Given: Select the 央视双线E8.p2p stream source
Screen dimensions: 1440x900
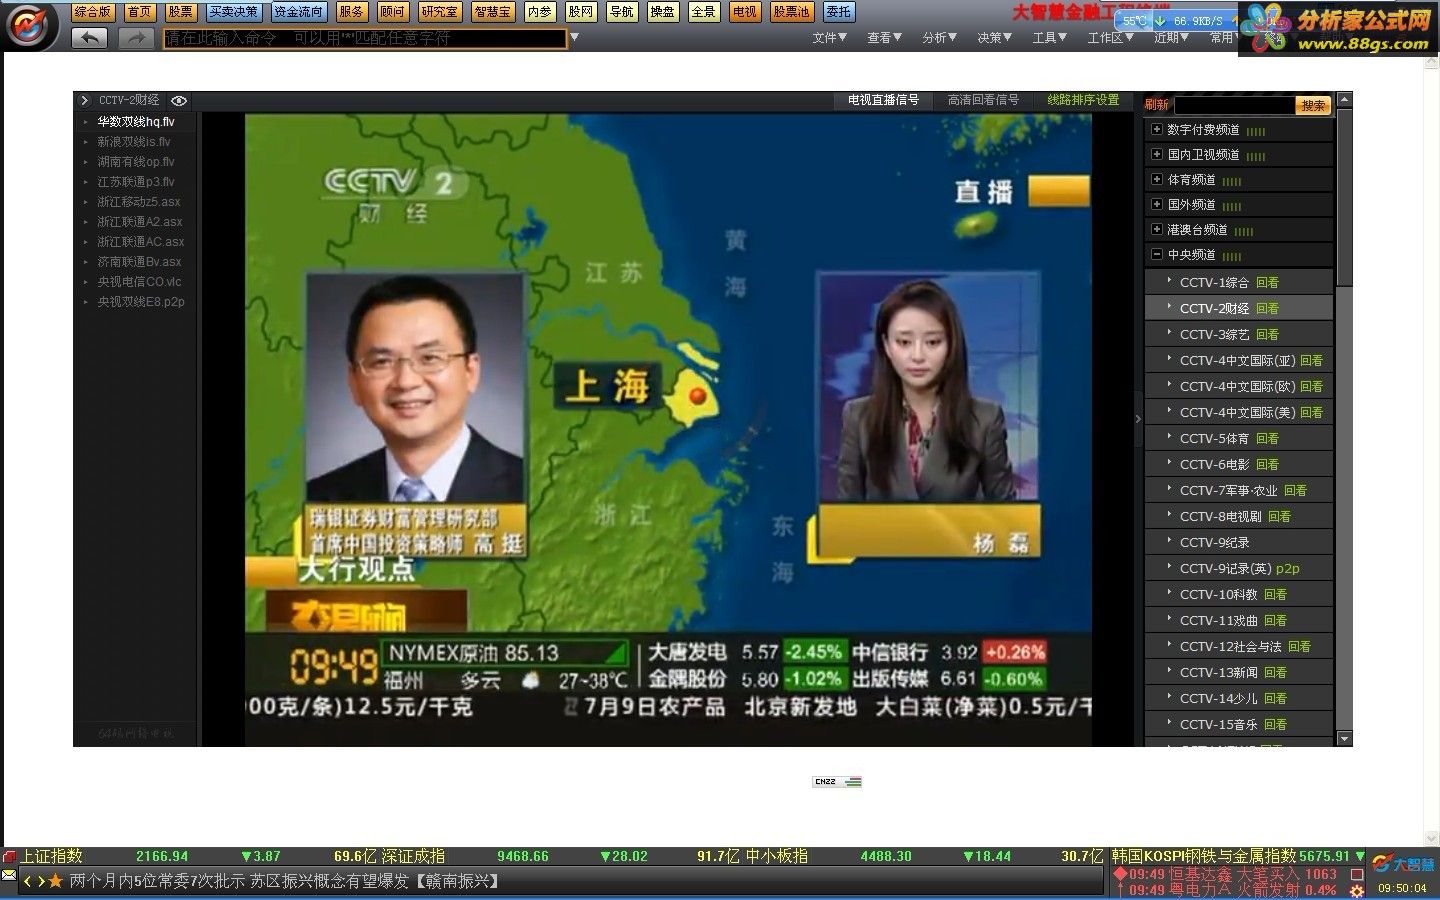Looking at the screenshot, I should [141, 302].
